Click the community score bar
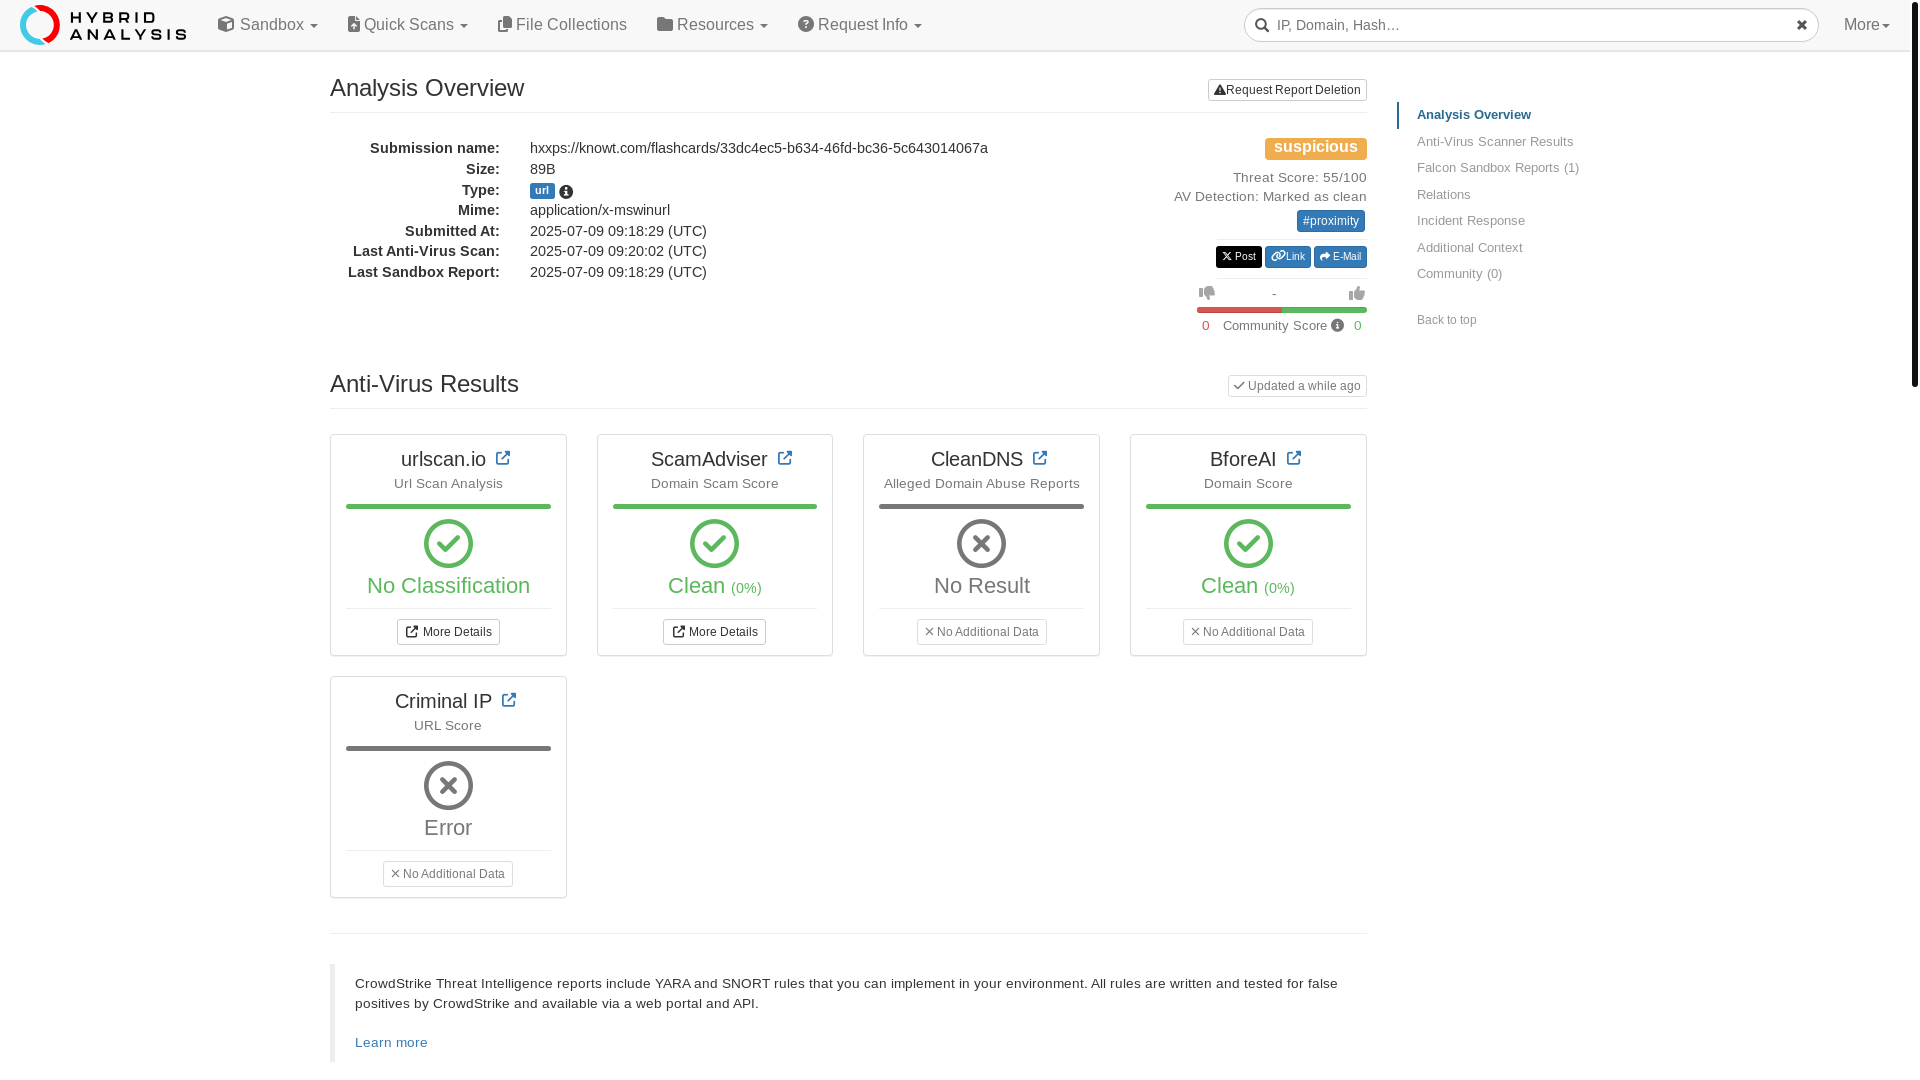The image size is (1920, 1080). tap(1282, 310)
